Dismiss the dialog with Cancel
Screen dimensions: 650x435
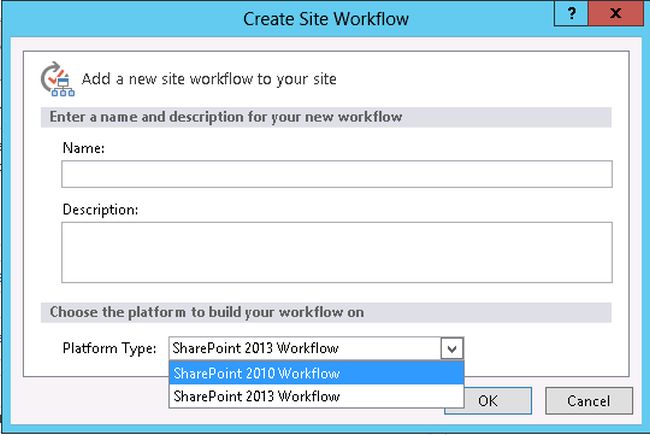(x=589, y=401)
